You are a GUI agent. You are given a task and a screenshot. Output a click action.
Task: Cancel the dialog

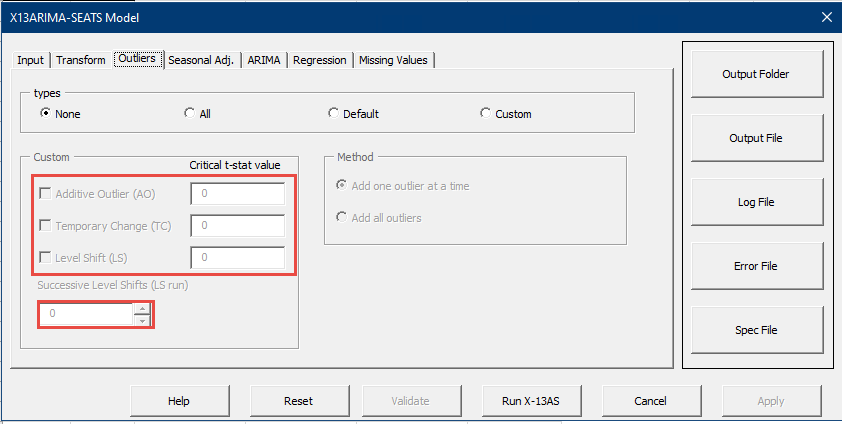tap(651, 401)
